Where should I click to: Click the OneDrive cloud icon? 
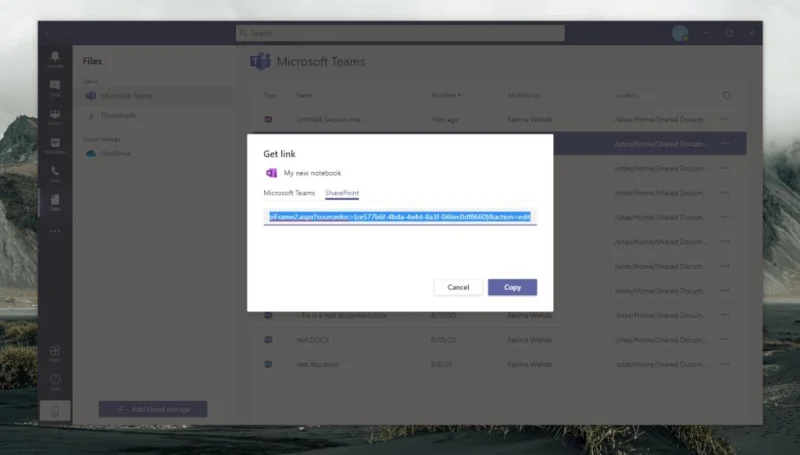91,154
